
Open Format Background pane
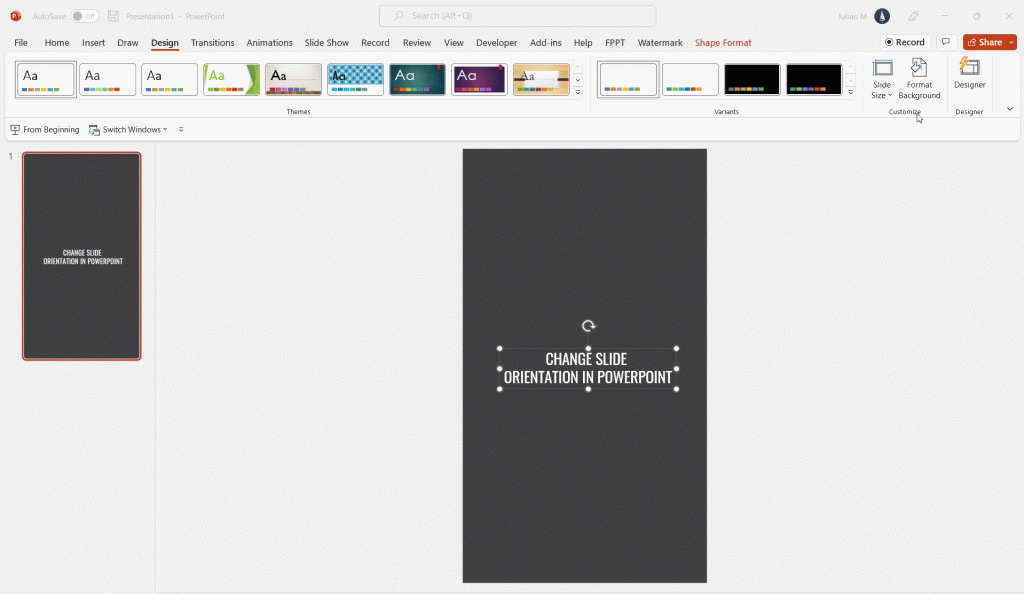919,79
